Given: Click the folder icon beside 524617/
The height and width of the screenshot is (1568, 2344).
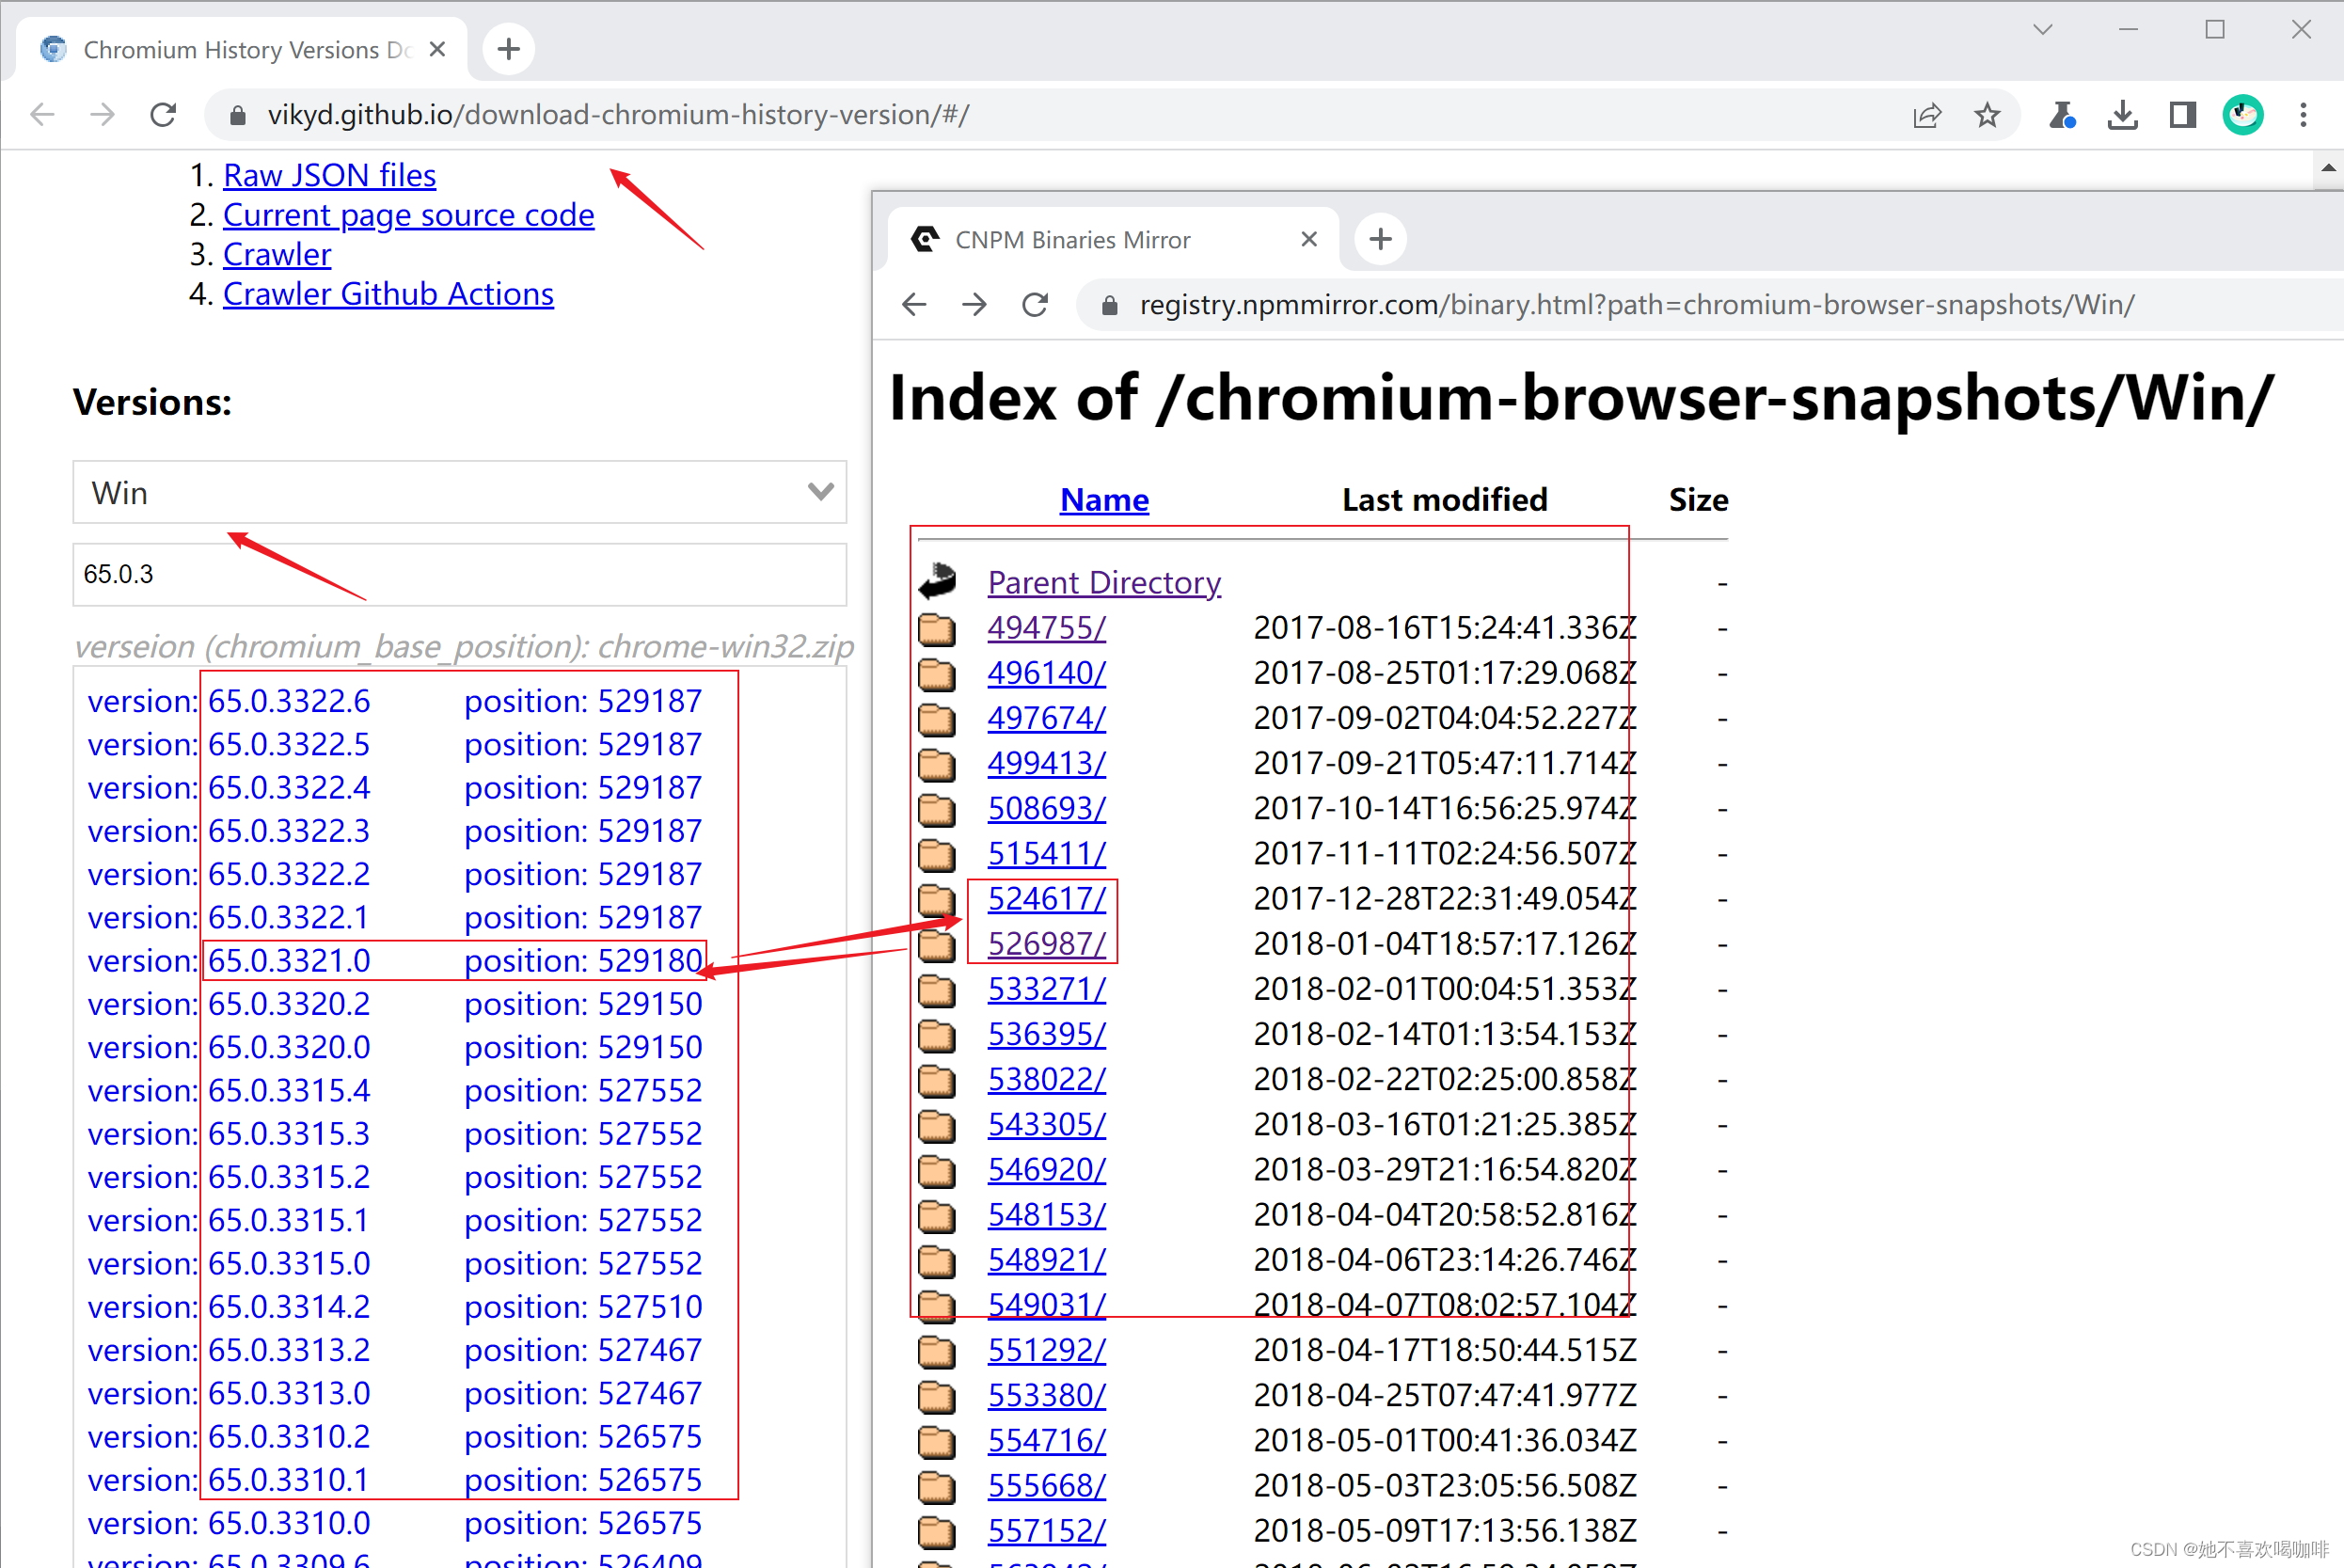Looking at the screenshot, I should 936,899.
